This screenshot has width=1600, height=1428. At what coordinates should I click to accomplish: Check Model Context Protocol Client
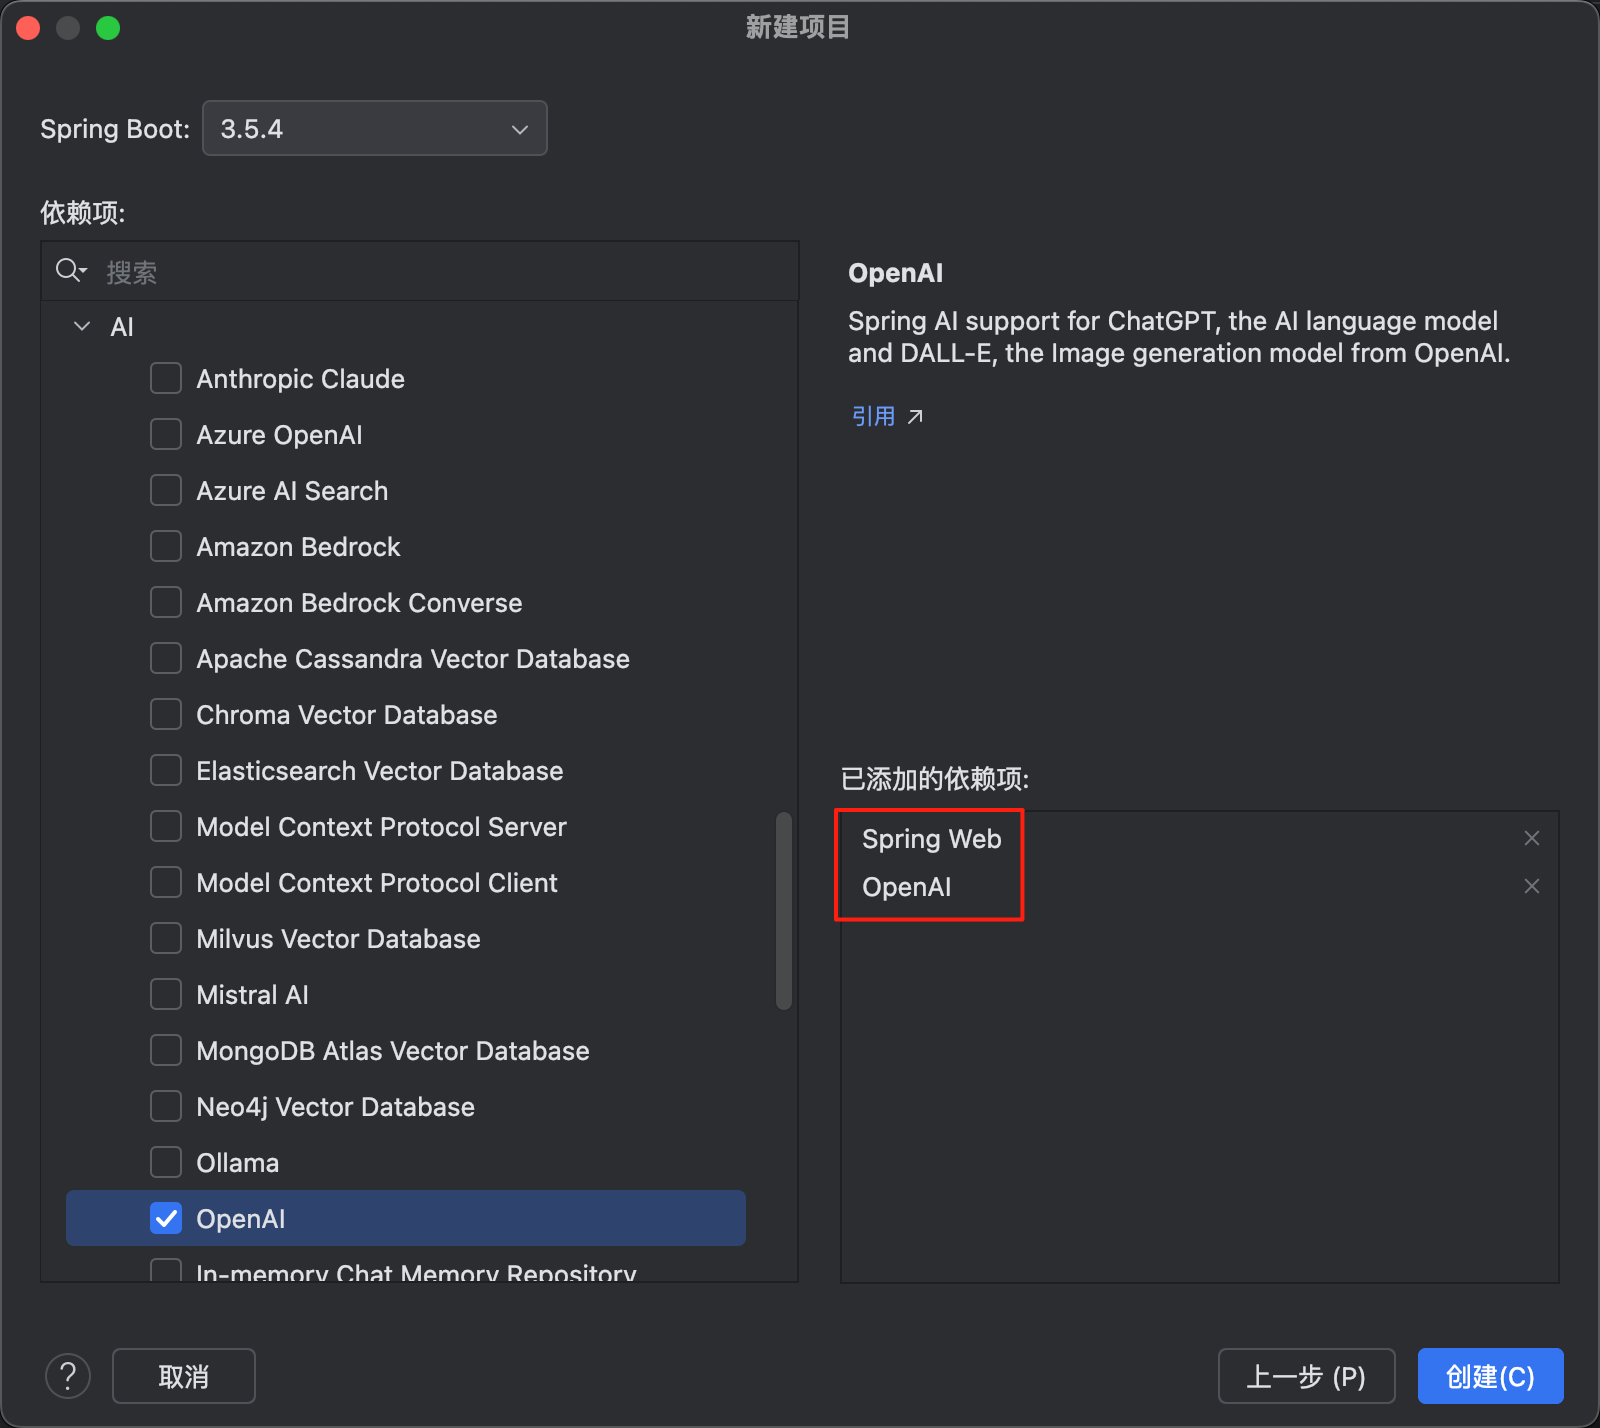point(166,883)
